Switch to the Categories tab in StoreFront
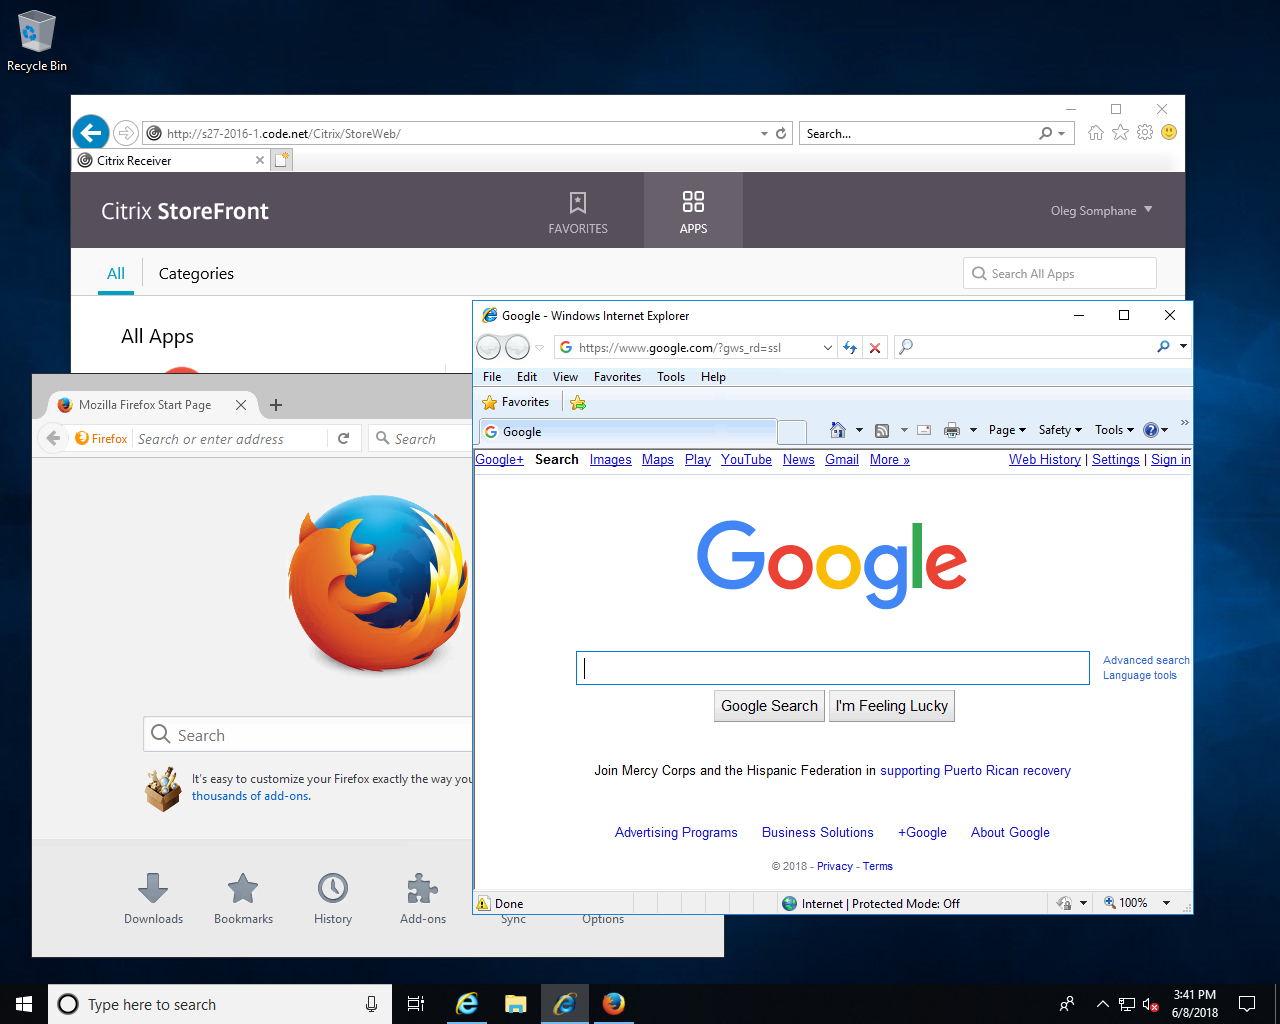Image resolution: width=1280 pixels, height=1024 pixels. point(196,273)
